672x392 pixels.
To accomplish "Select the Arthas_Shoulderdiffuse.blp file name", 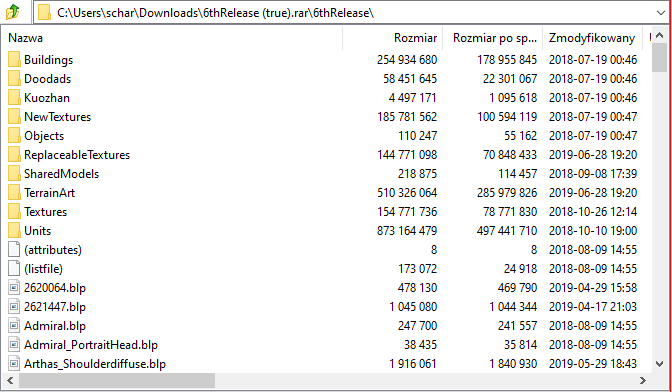I will (95, 364).
